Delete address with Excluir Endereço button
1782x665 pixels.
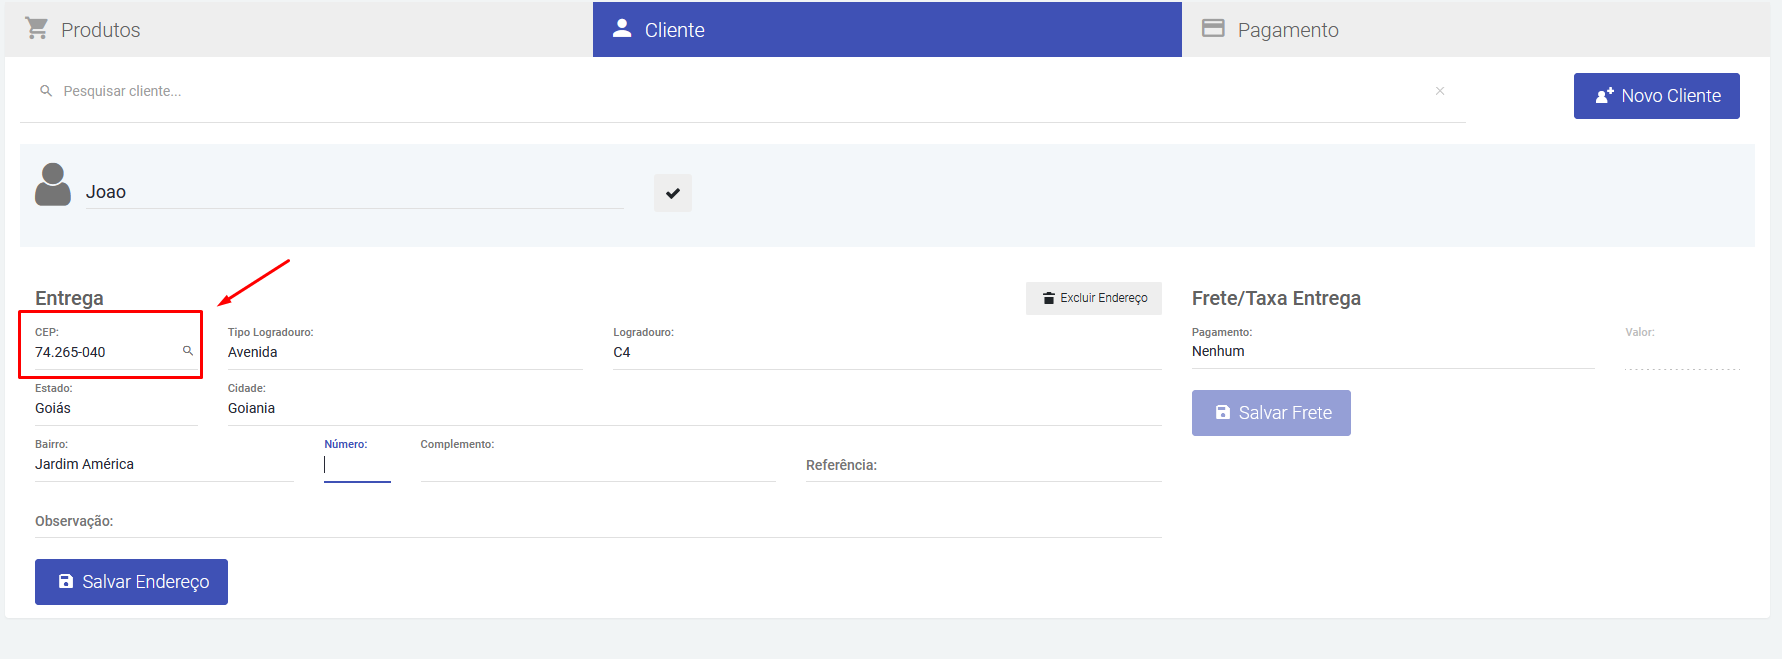pos(1093,298)
